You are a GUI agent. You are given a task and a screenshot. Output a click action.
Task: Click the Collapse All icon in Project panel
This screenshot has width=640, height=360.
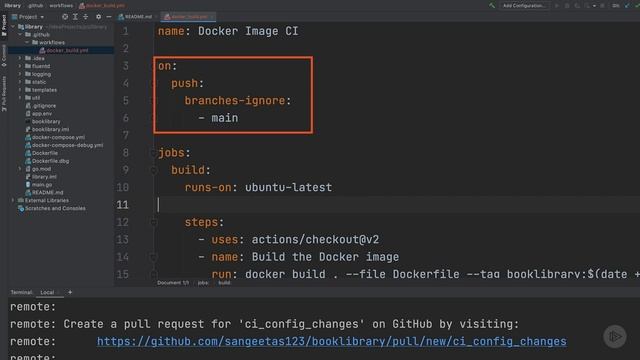86,17
